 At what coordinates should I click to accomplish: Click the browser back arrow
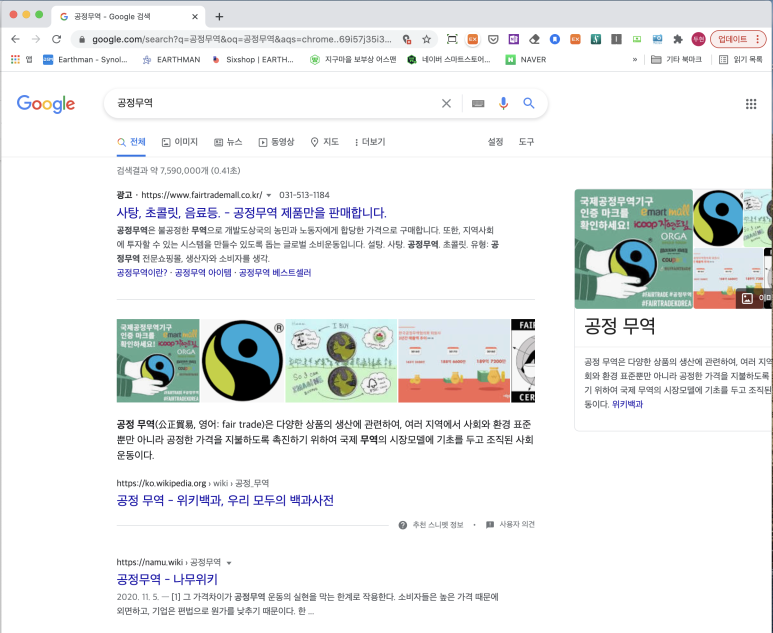[15, 39]
